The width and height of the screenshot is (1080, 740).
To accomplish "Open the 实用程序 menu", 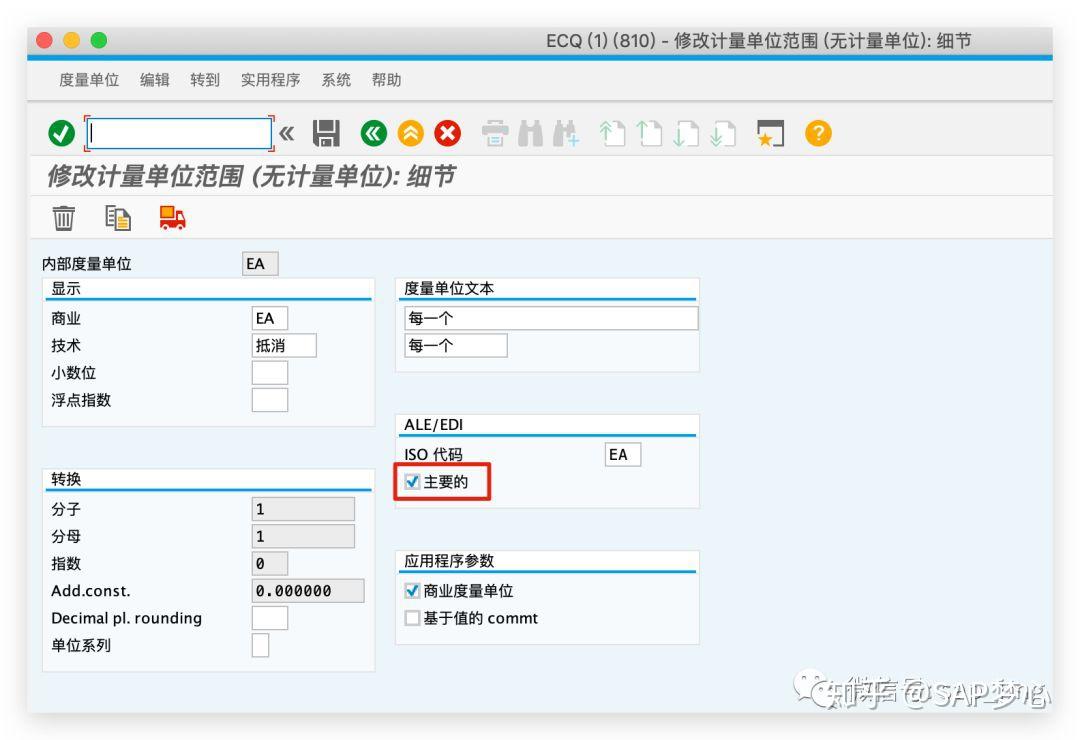I will pyautogui.click(x=271, y=80).
